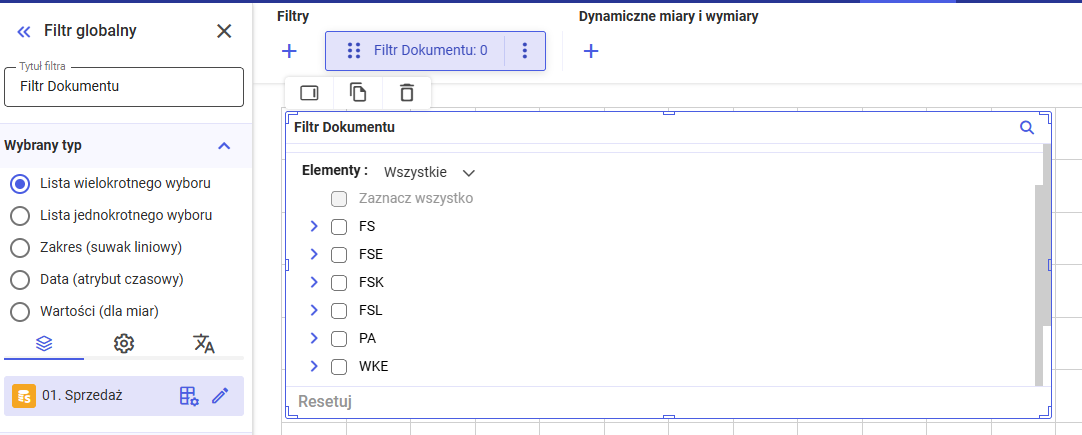
Task: Tick the WKE checkbox
Action: 339,366
